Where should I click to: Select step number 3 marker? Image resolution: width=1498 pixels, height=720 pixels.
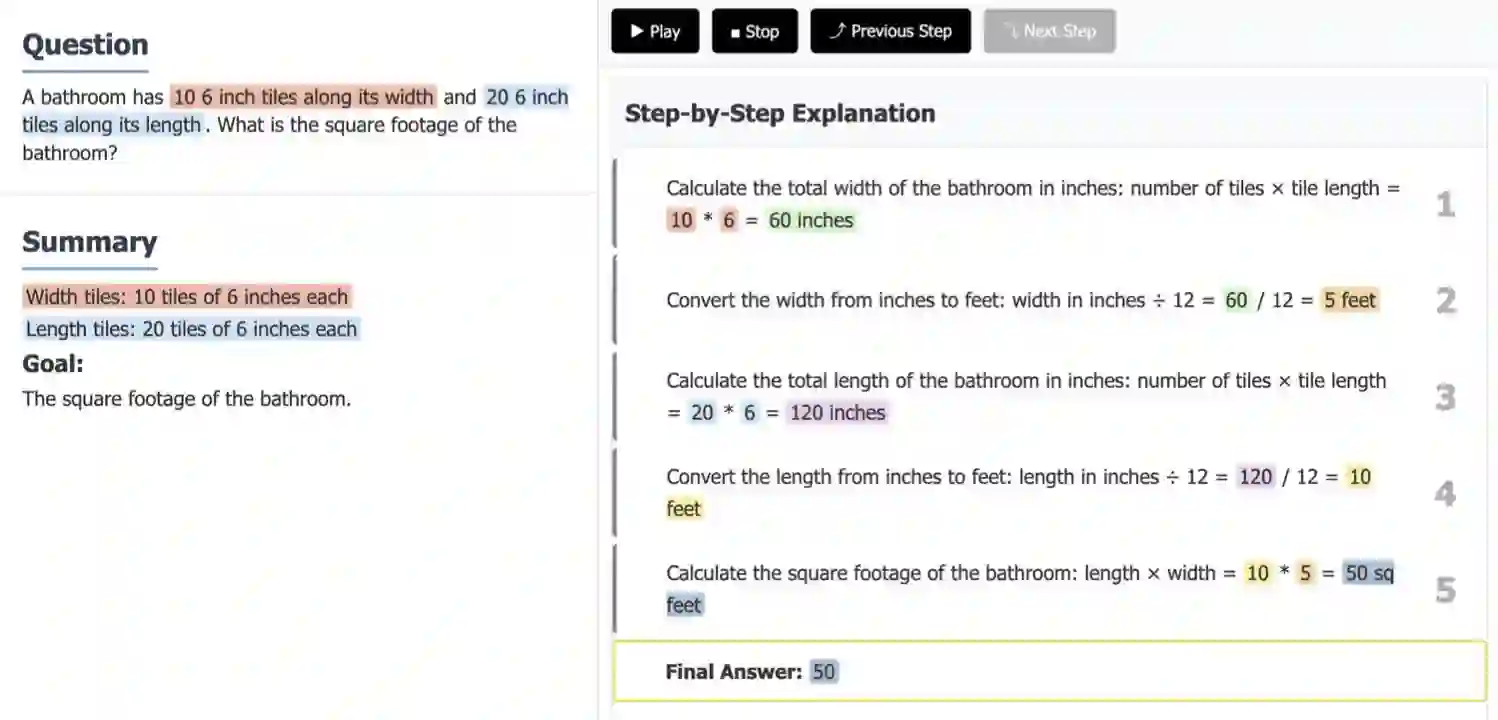pos(1445,397)
